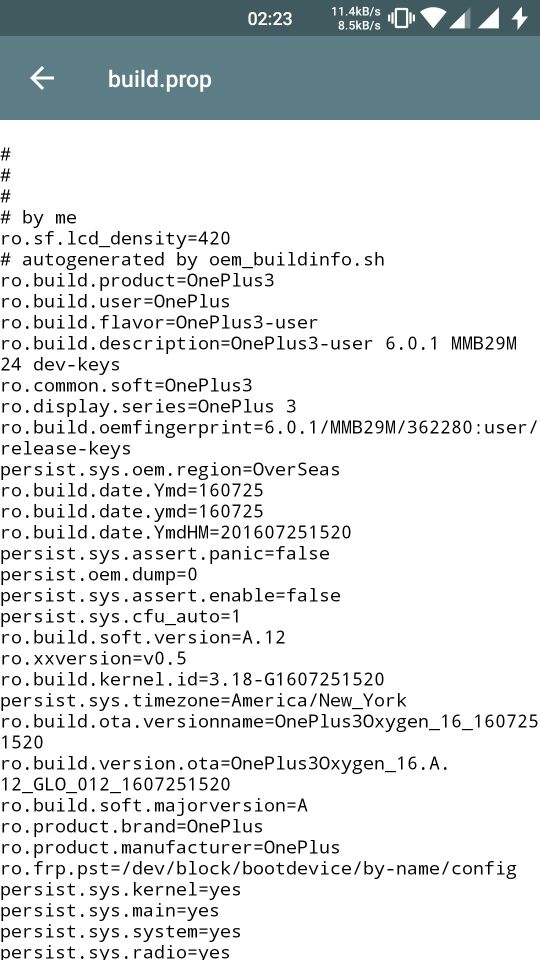Tap the persist.sys.oem.region=OverSeas line
This screenshot has height=960, width=540.
170,470
